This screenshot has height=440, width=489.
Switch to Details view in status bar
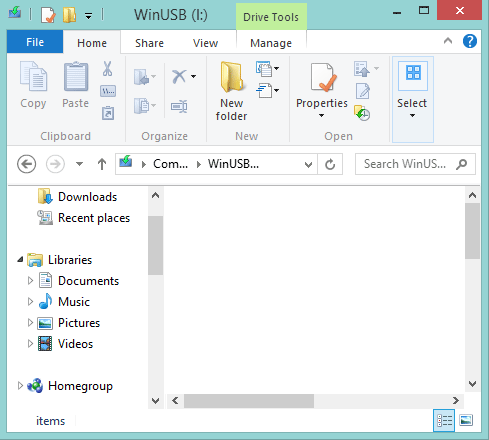point(444,421)
